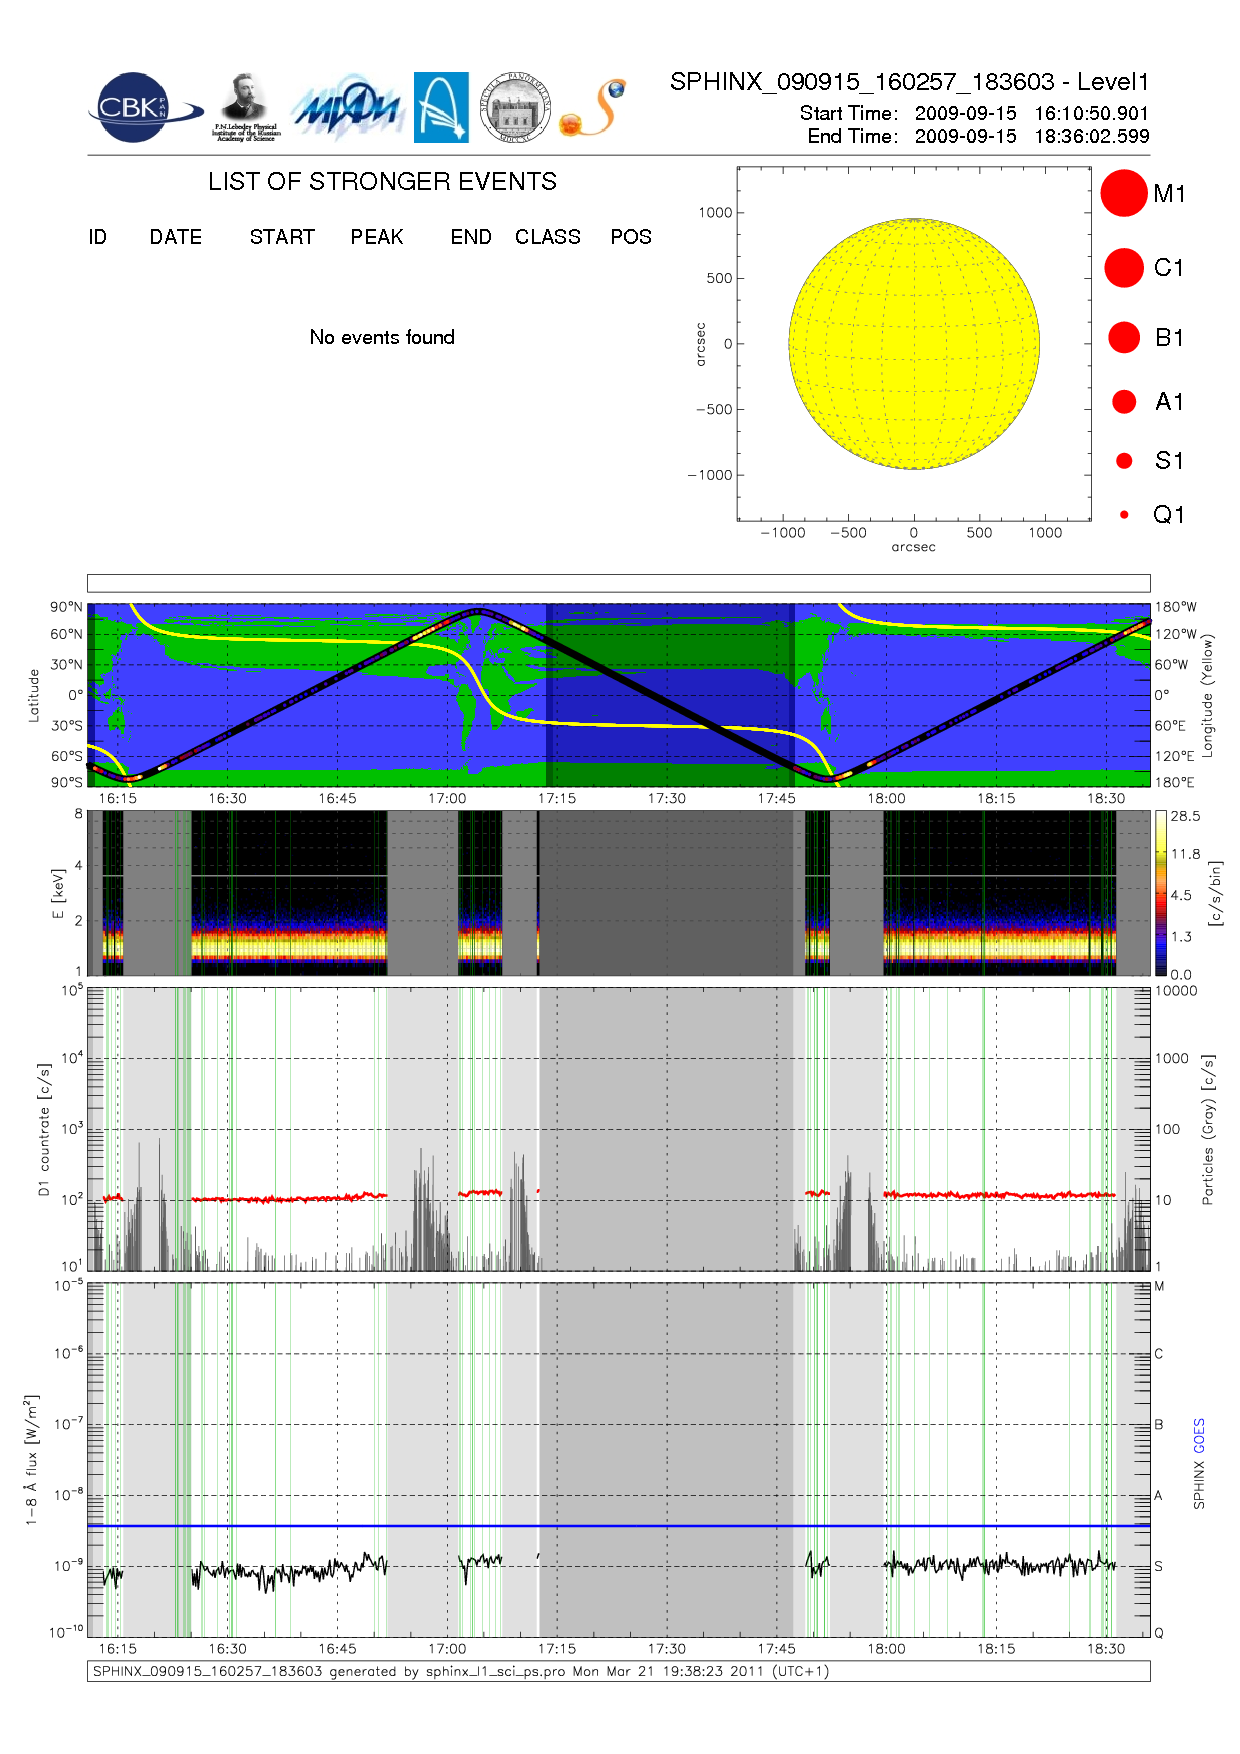The height and width of the screenshot is (1754, 1240).
Task: Click the center of the yellow solar disk
Action: pyautogui.click(x=914, y=344)
